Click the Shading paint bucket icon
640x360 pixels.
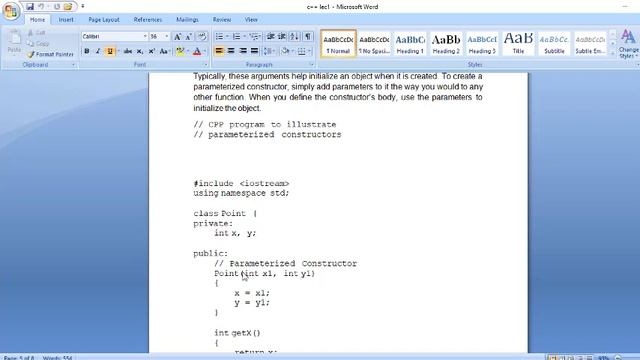coord(285,51)
